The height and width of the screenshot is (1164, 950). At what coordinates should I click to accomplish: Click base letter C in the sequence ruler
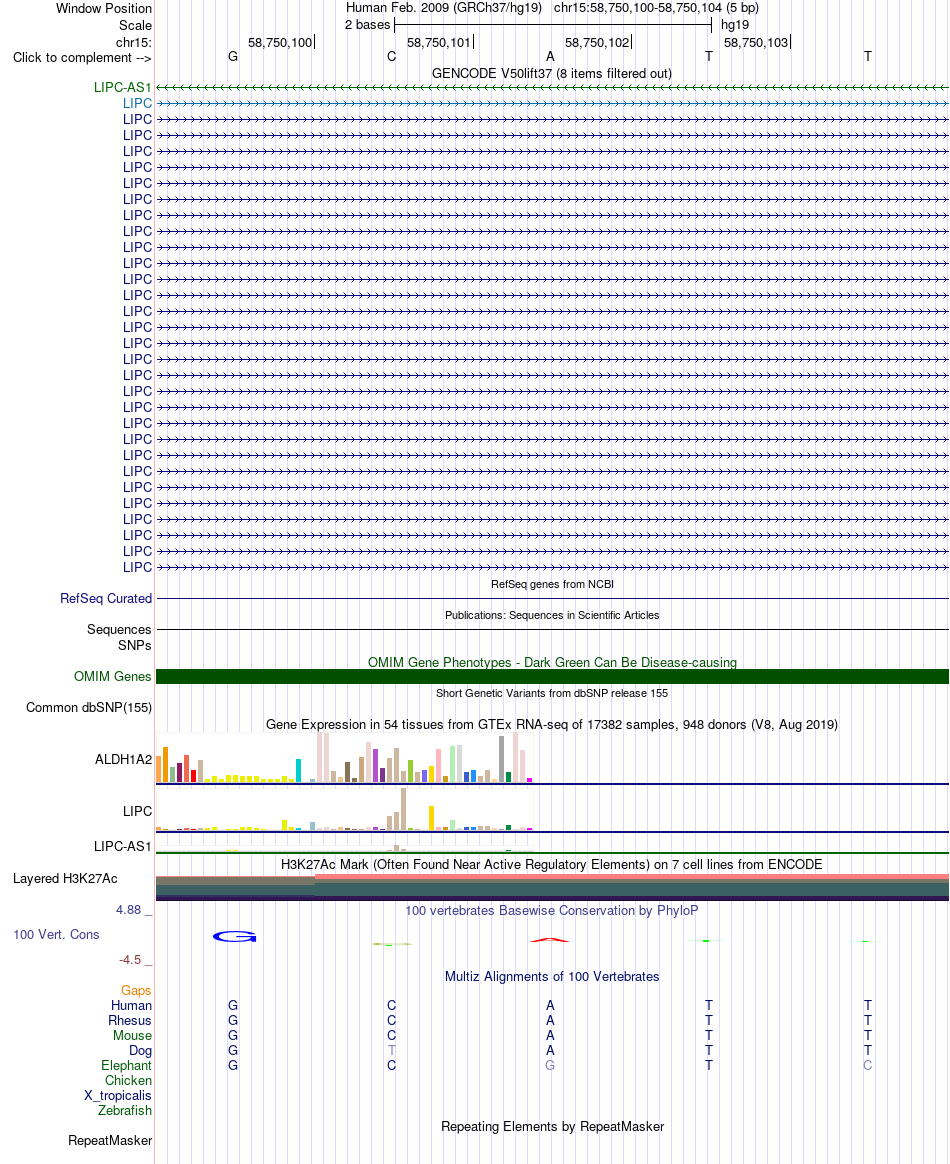point(391,56)
